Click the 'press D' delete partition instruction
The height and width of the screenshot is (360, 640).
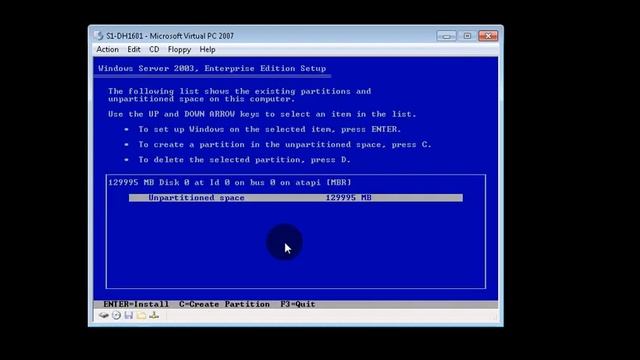(244, 160)
